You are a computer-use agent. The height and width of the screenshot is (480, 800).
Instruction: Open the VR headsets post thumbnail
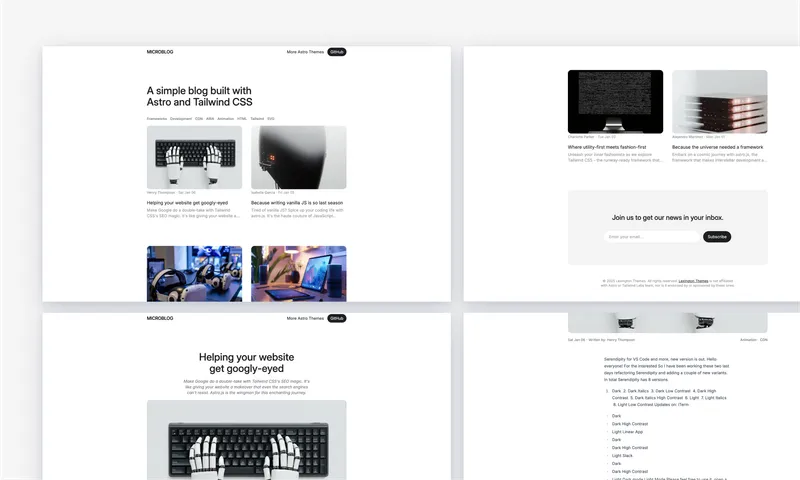[194, 273]
